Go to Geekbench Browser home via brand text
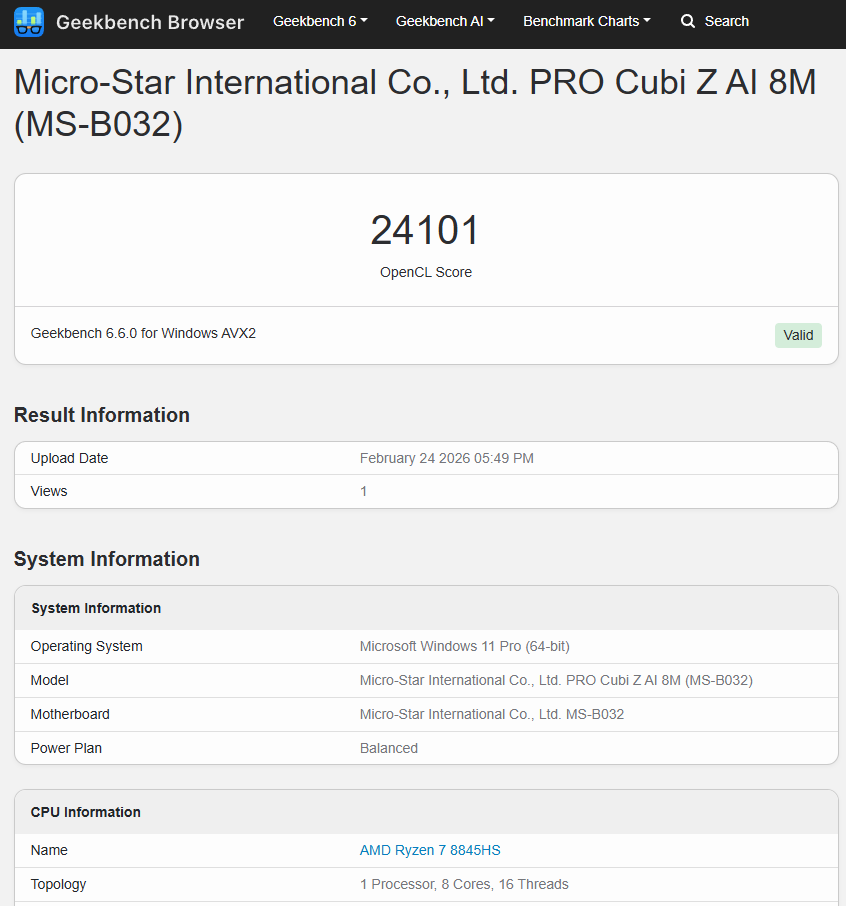Viewport: 846px width, 906px height. coord(149,22)
